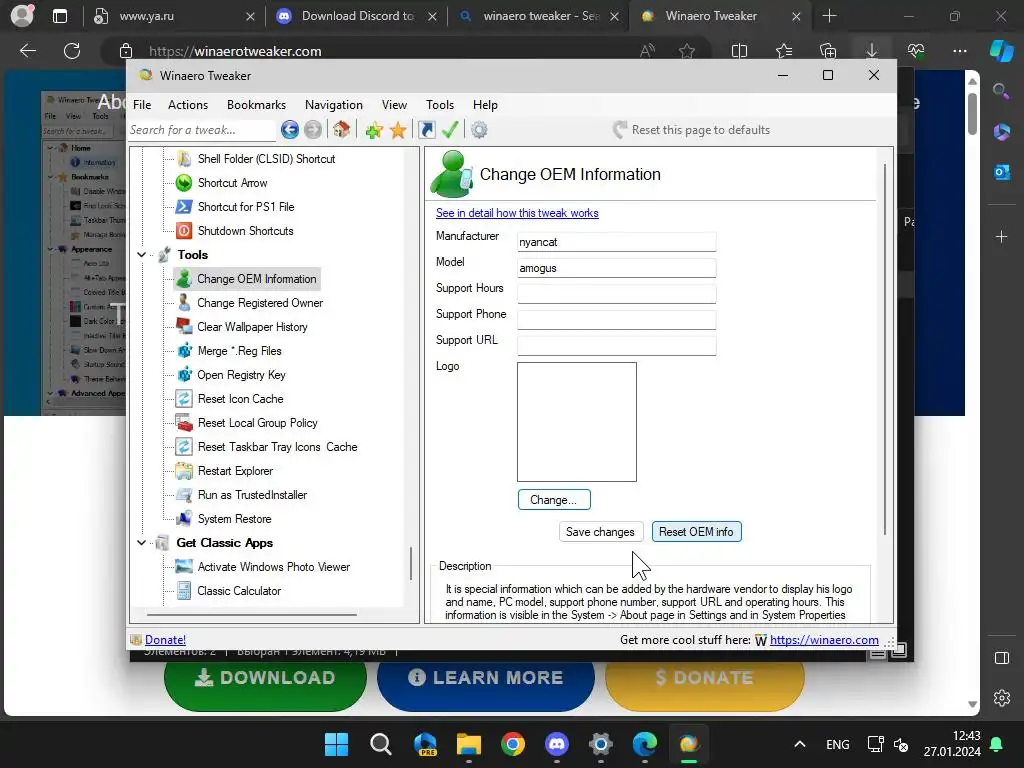Viewport: 1024px width, 768px height.
Task: Open Windows Start button on taskbar
Action: click(337, 744)
